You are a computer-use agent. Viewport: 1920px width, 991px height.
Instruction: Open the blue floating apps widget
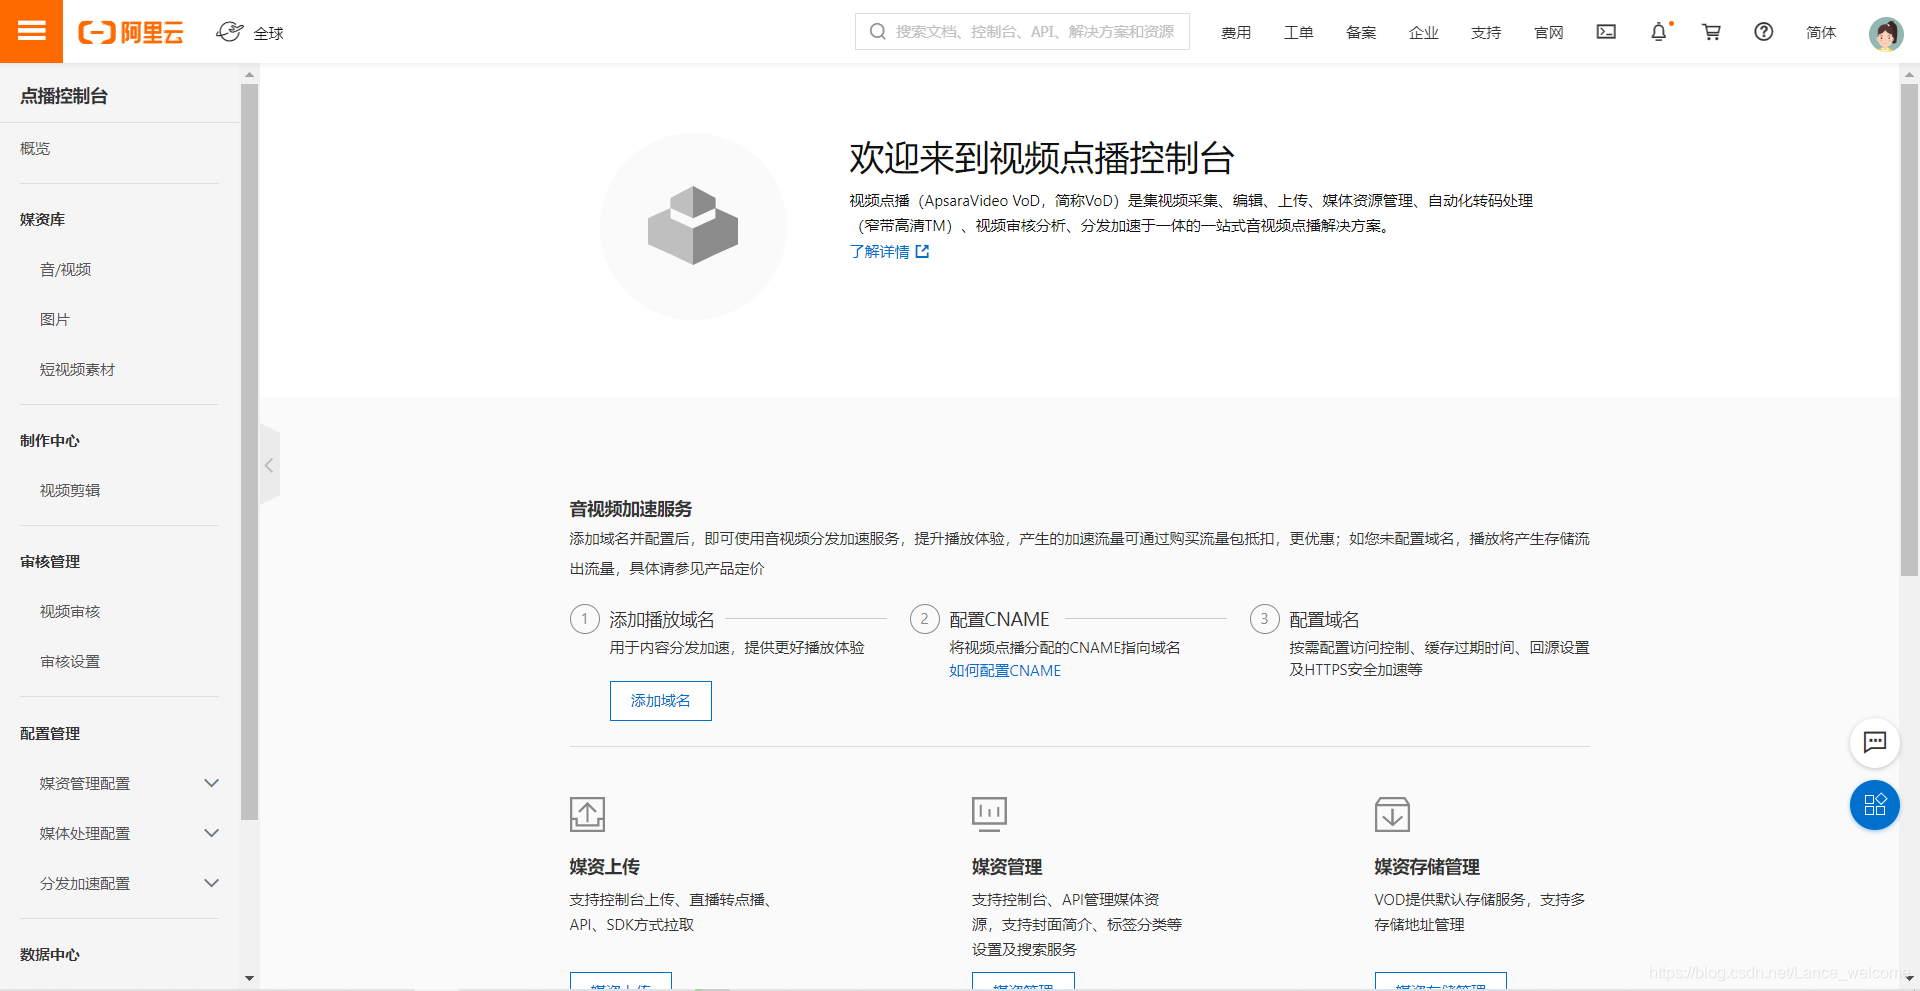pyautogui.click(x=1875, y=805)
